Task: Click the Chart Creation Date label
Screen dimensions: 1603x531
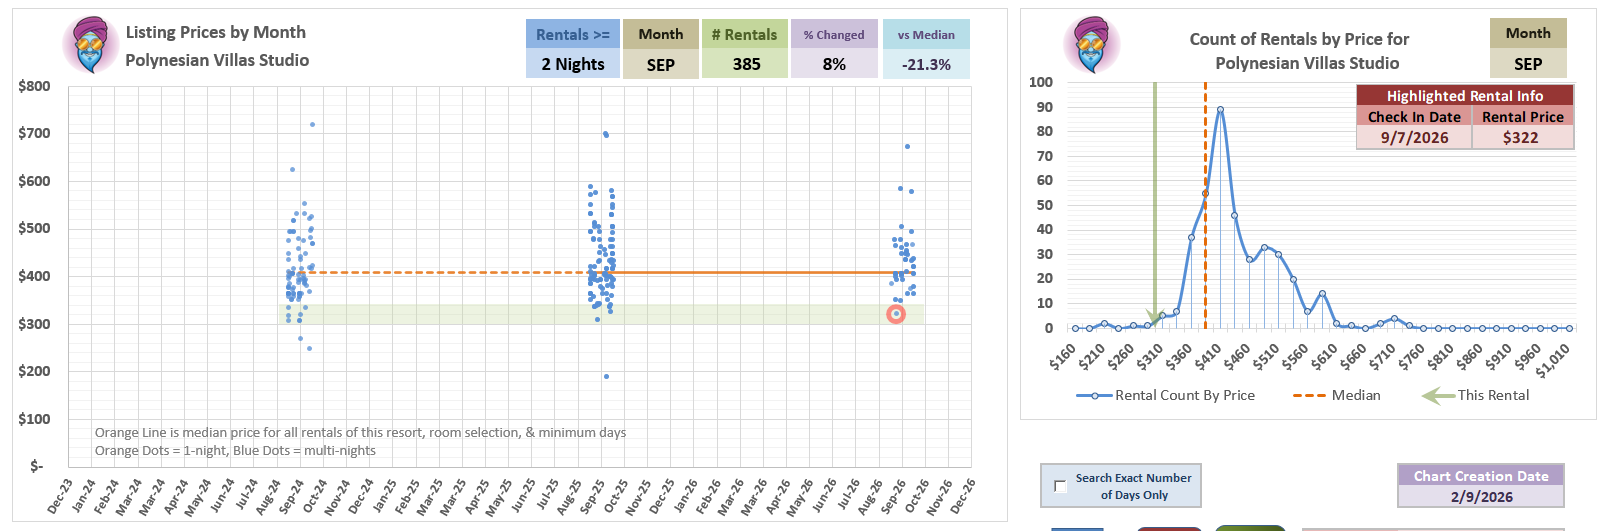Action: point(1481,476)
